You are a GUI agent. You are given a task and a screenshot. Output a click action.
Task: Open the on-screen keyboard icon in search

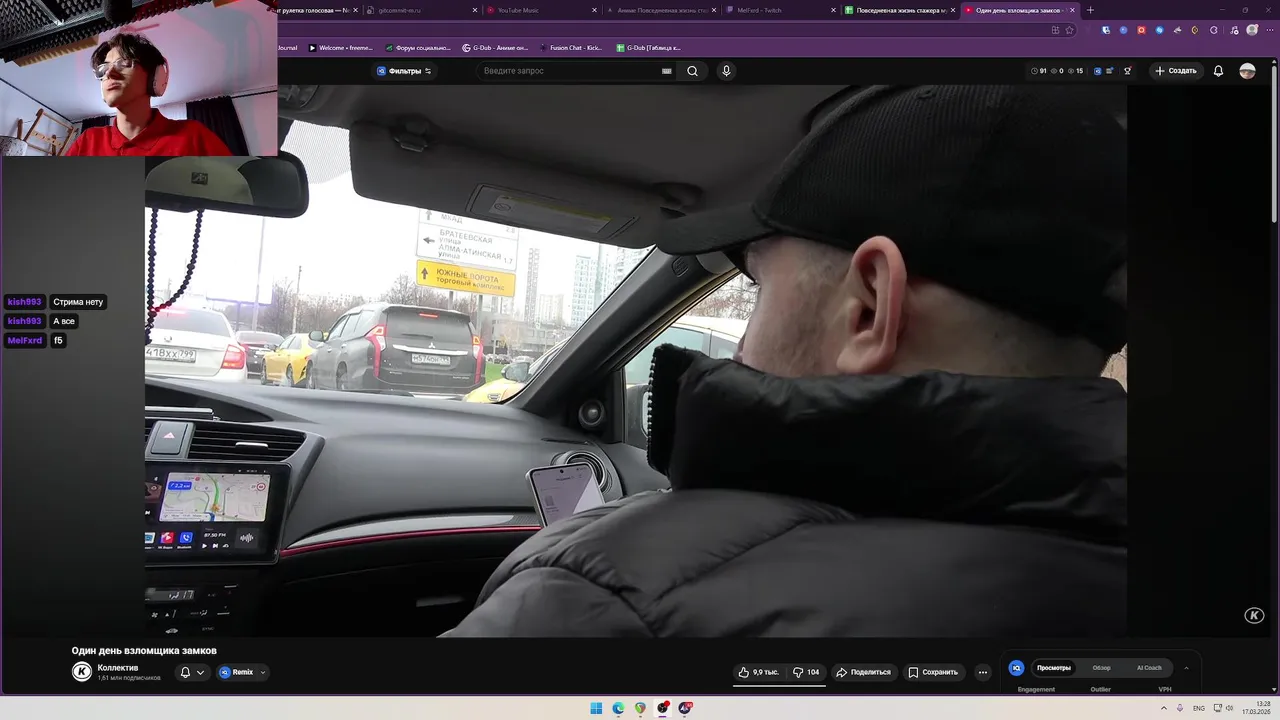coord(667,71)
